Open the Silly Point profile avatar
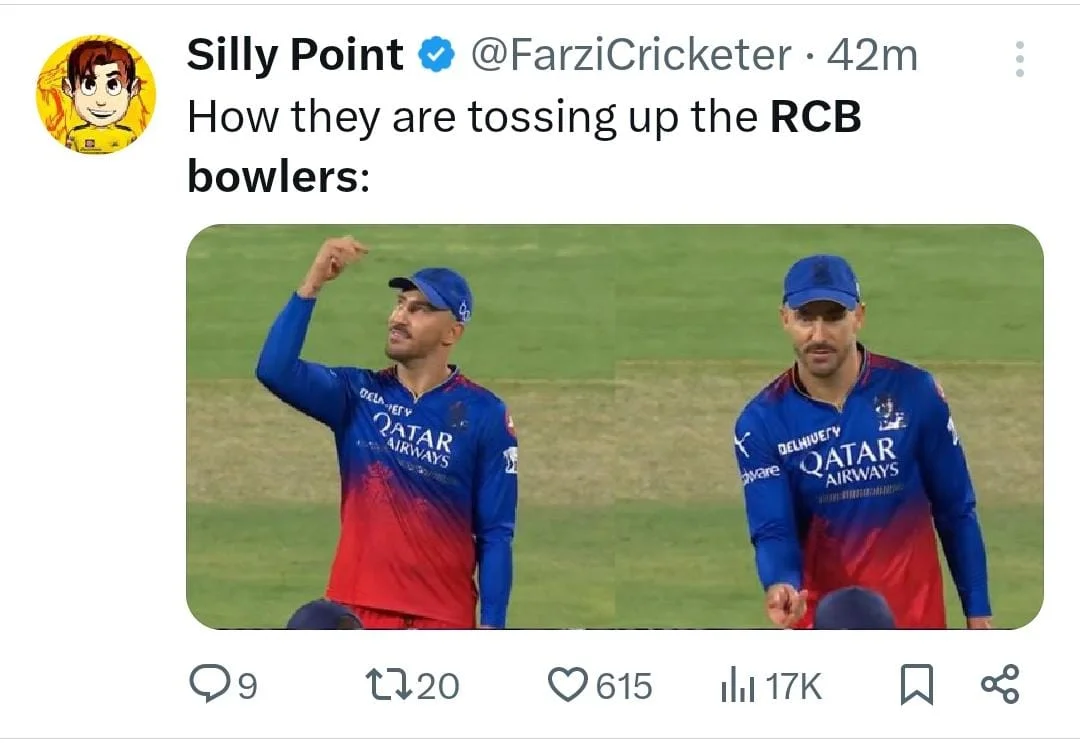 point(96,96)
